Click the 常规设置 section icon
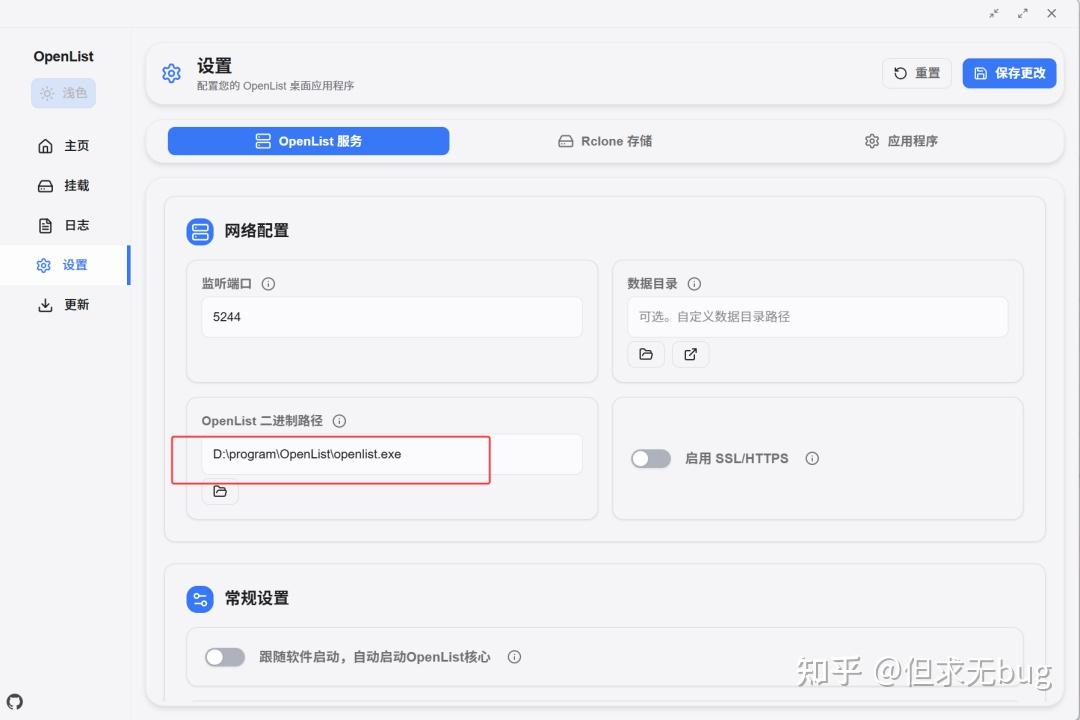Image resolution: width=1080 pixels, height=720 pixels. click(200, 599)
